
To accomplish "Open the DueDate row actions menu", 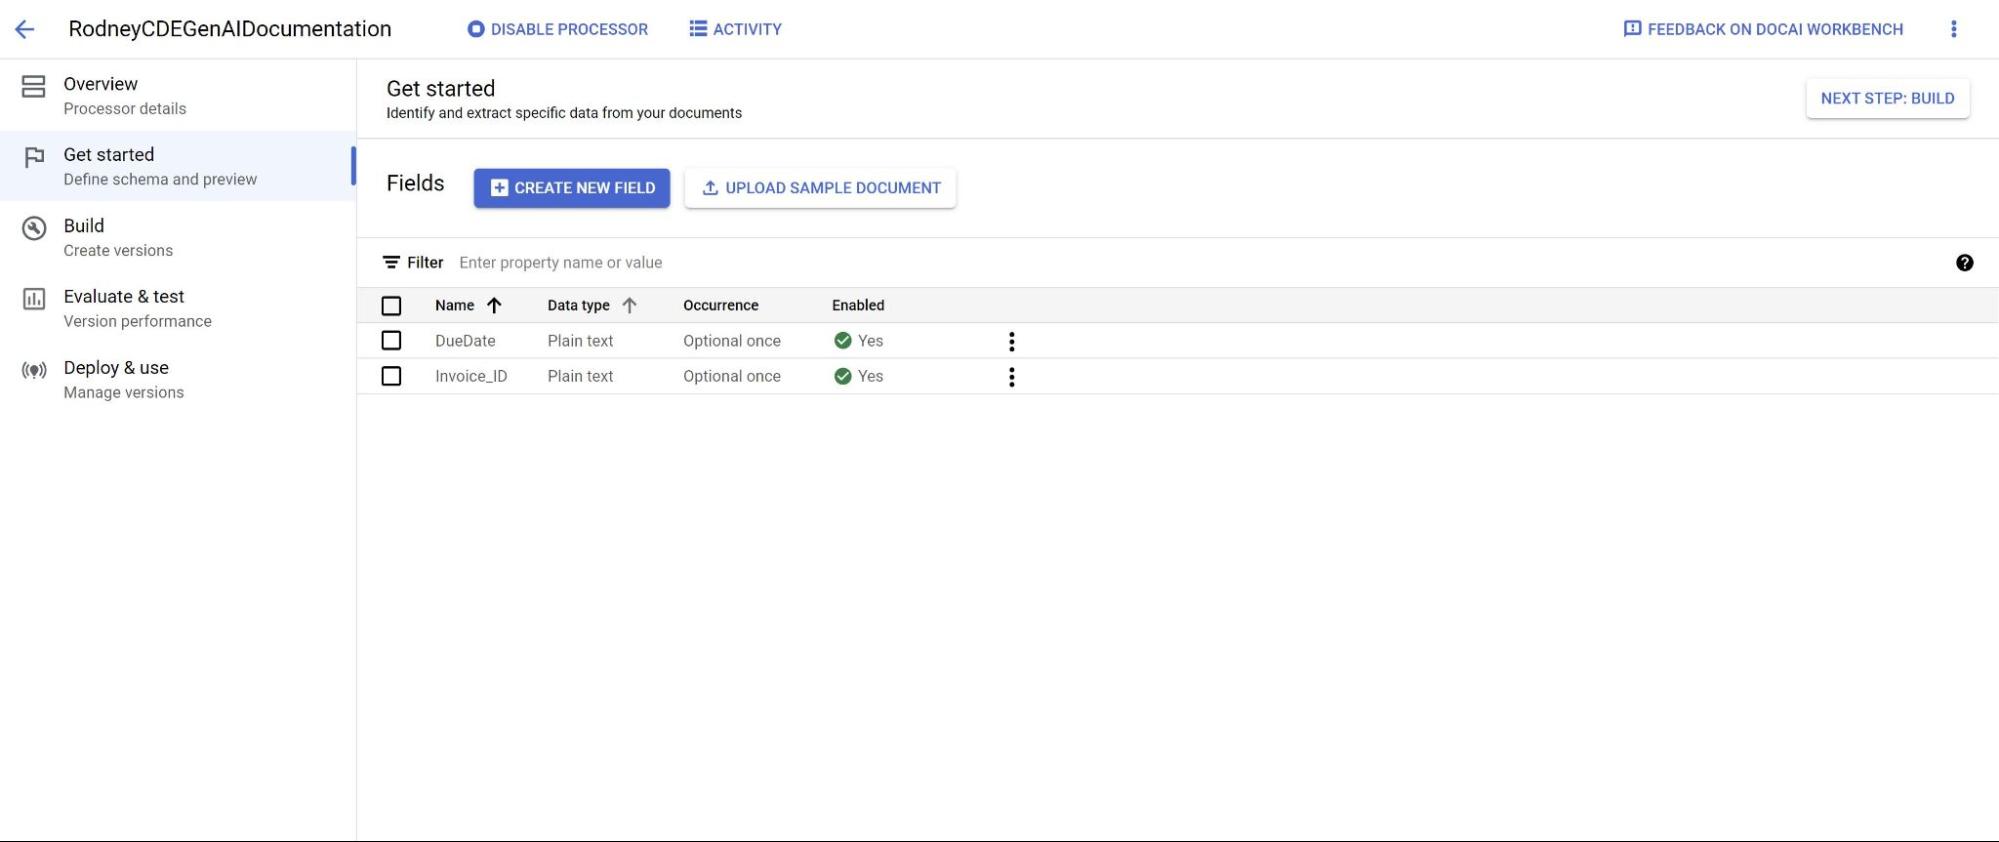I will [1011, 342].
